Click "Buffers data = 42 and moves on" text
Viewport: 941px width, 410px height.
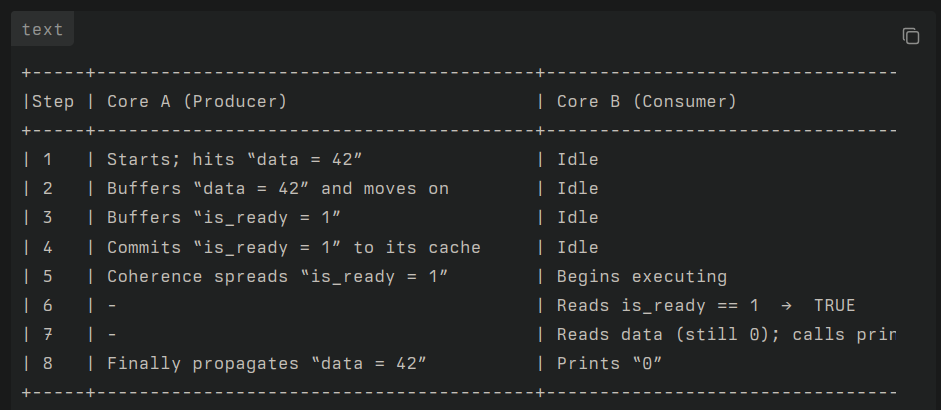pyautogui.click(x=278, y=188)
